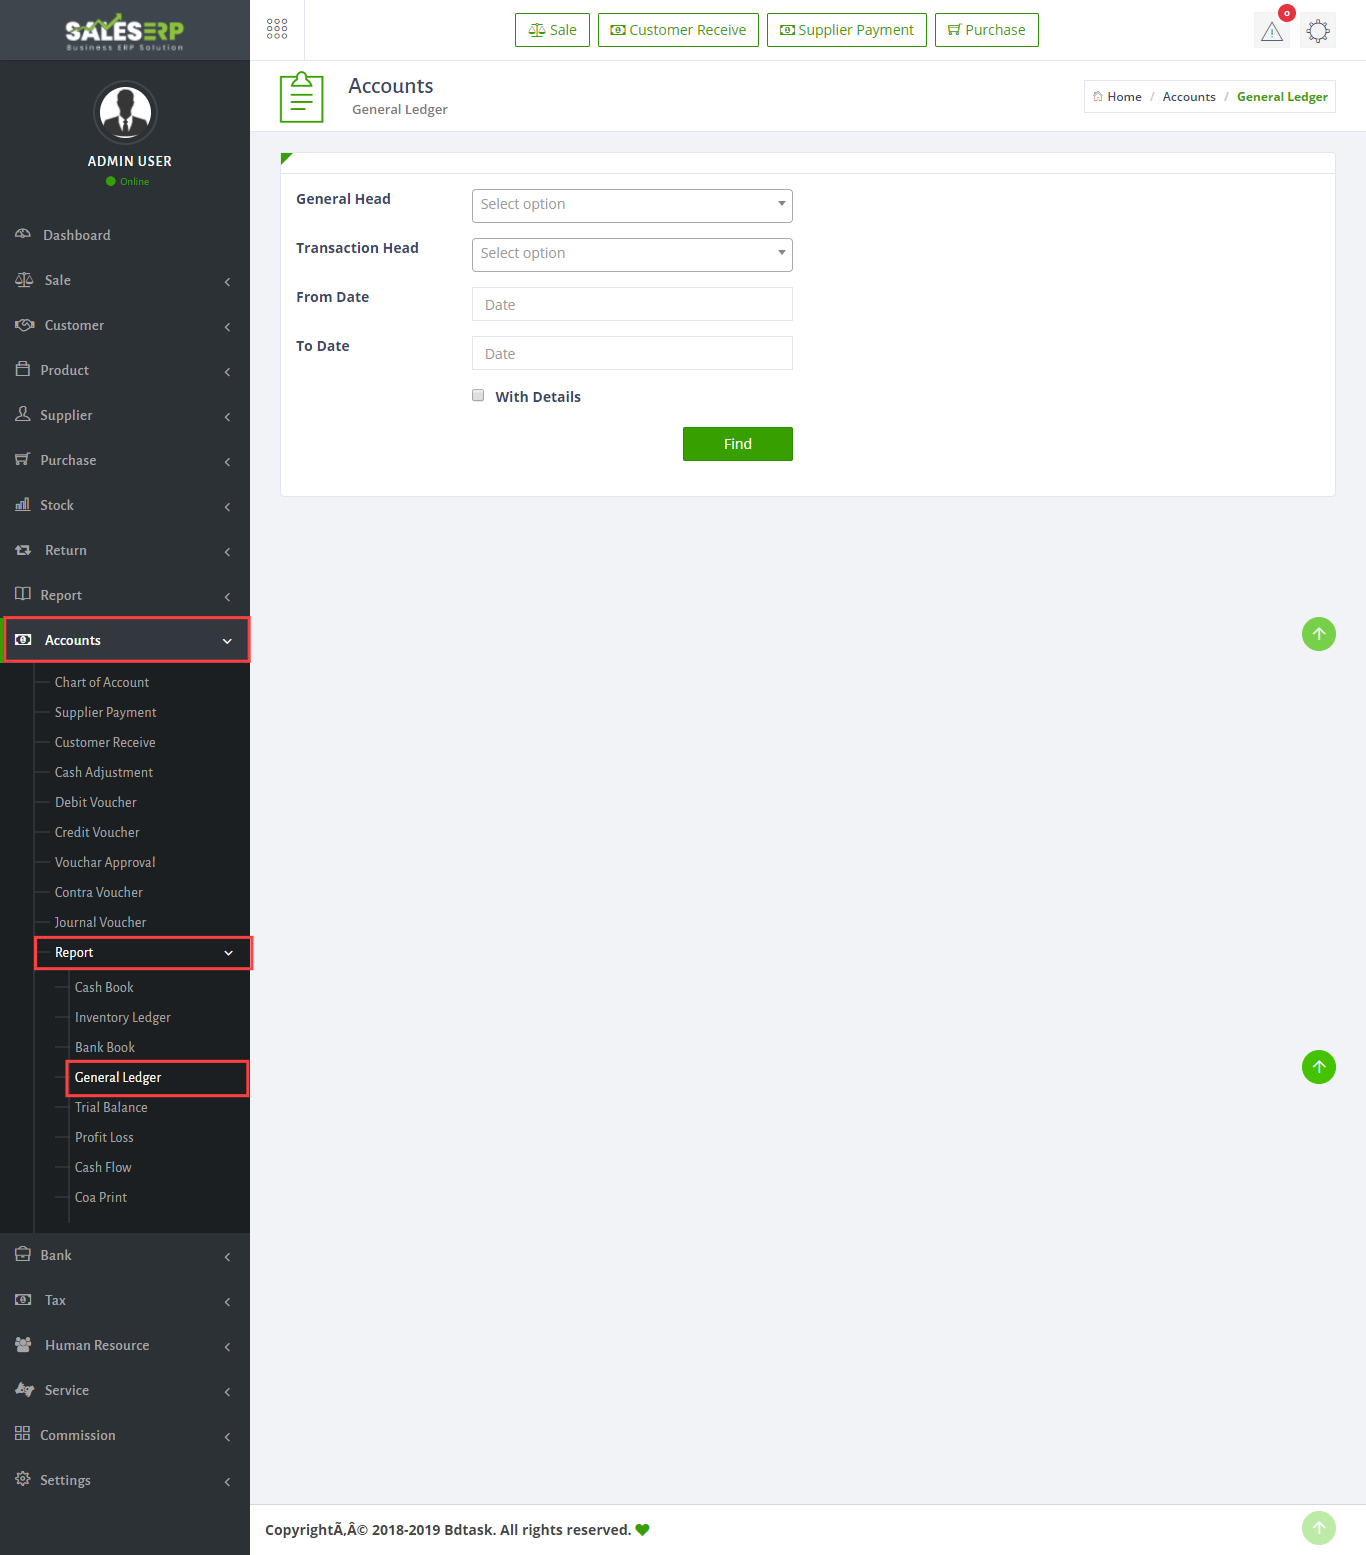Select Chart of Account menu item
This screenshot has height=1555, width=1366.
click(102, 682)
